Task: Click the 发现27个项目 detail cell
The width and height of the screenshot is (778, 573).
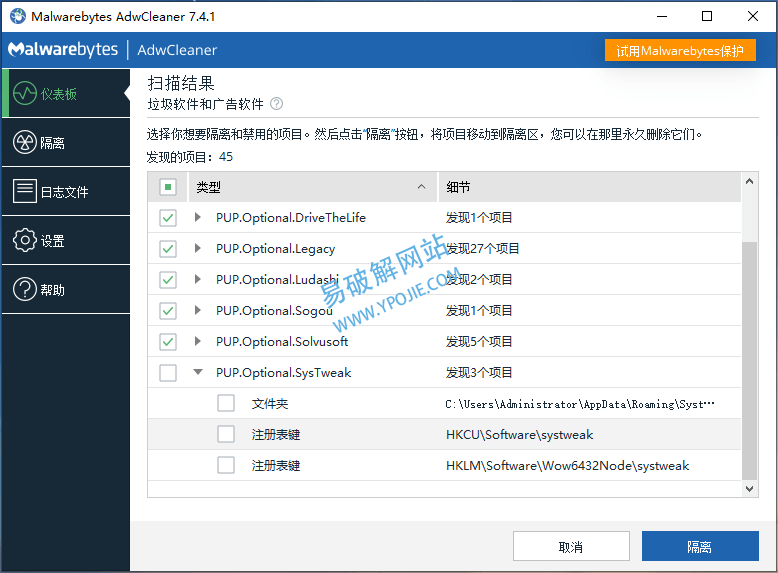Action: [482, 249]
